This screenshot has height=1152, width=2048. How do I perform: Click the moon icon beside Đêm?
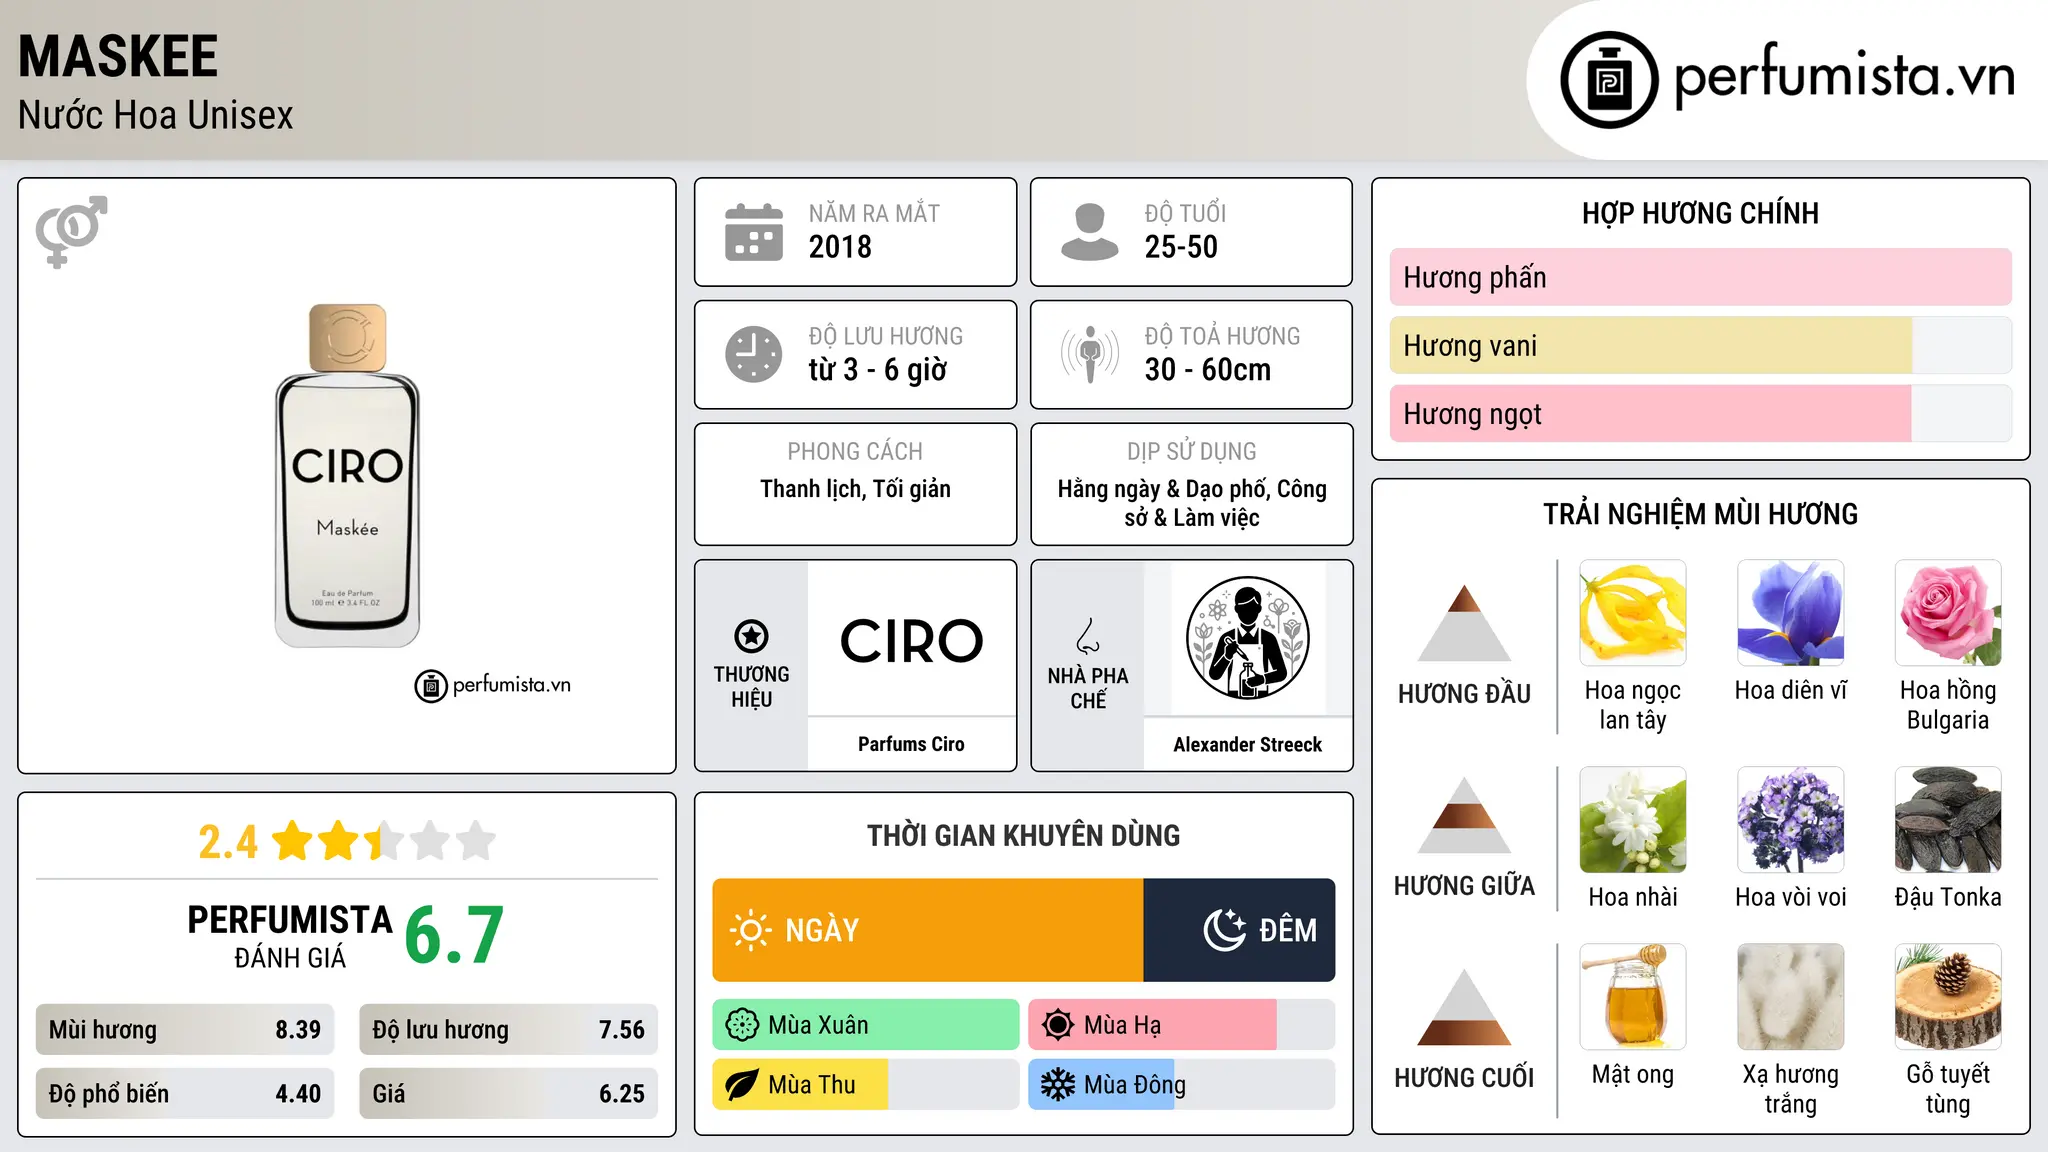coord(1225,930)
